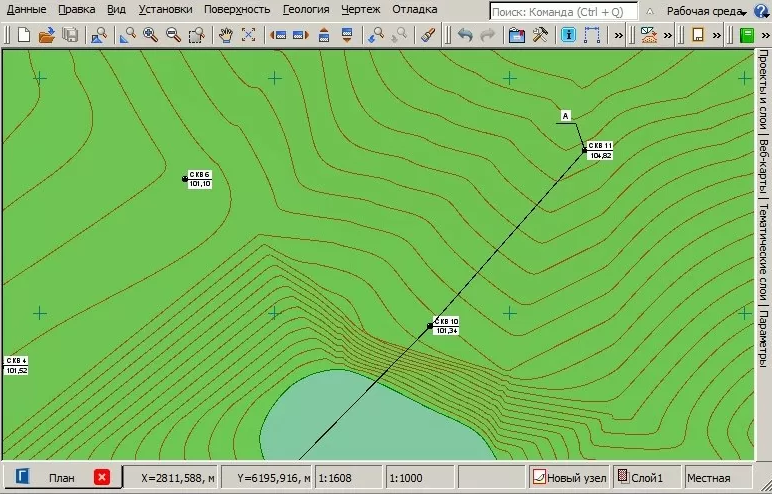Click the green book icon

(x=747, y=34)
